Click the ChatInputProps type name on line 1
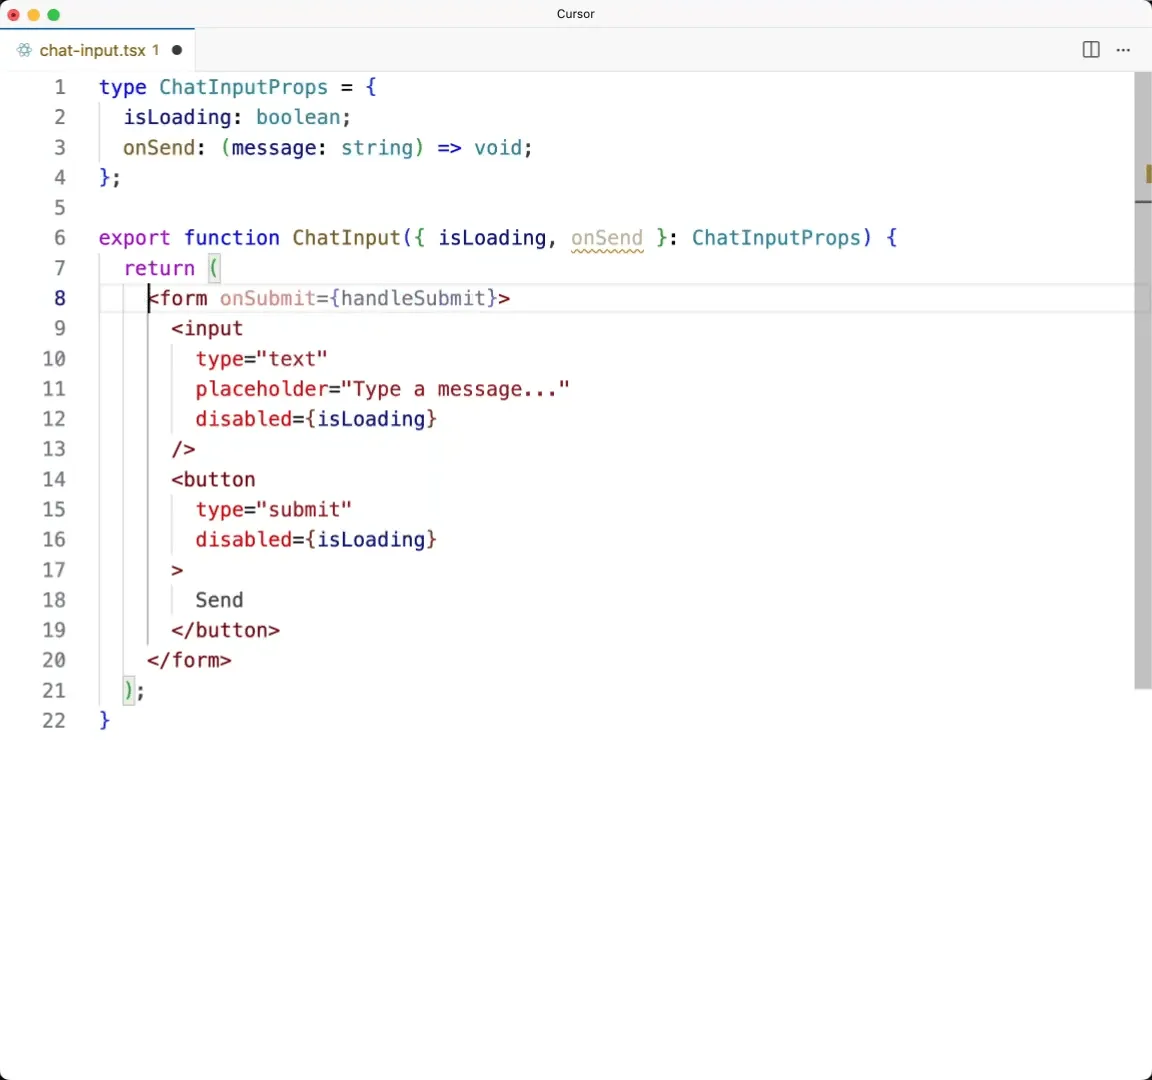Screen dimensions: 1152x1080 pyautogui.click(x=243, y=87)
